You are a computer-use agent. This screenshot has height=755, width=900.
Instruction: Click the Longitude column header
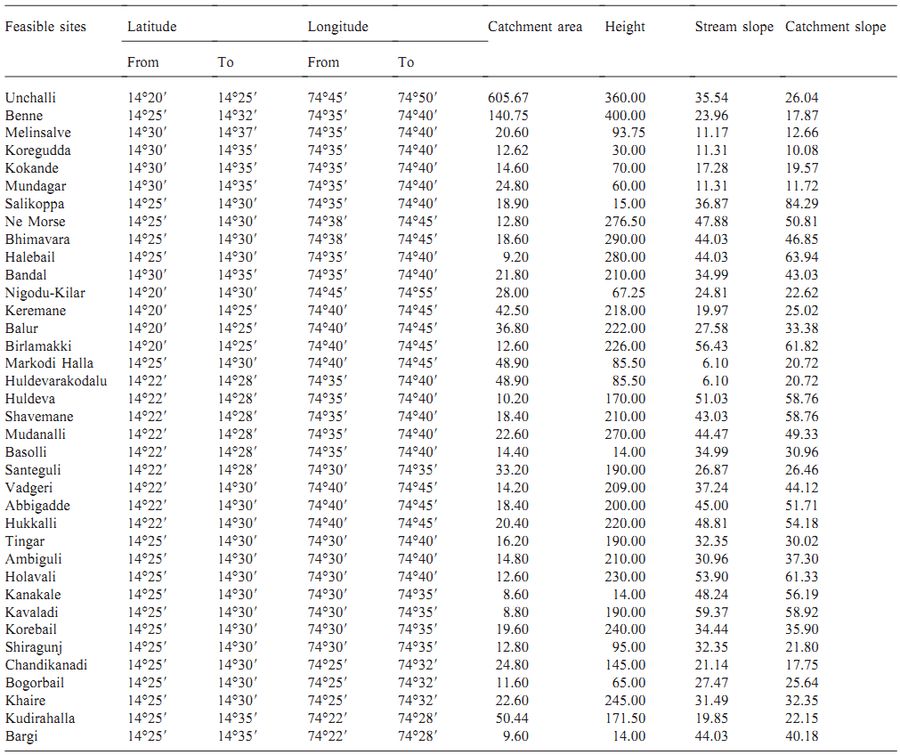[x=338, y=27]
